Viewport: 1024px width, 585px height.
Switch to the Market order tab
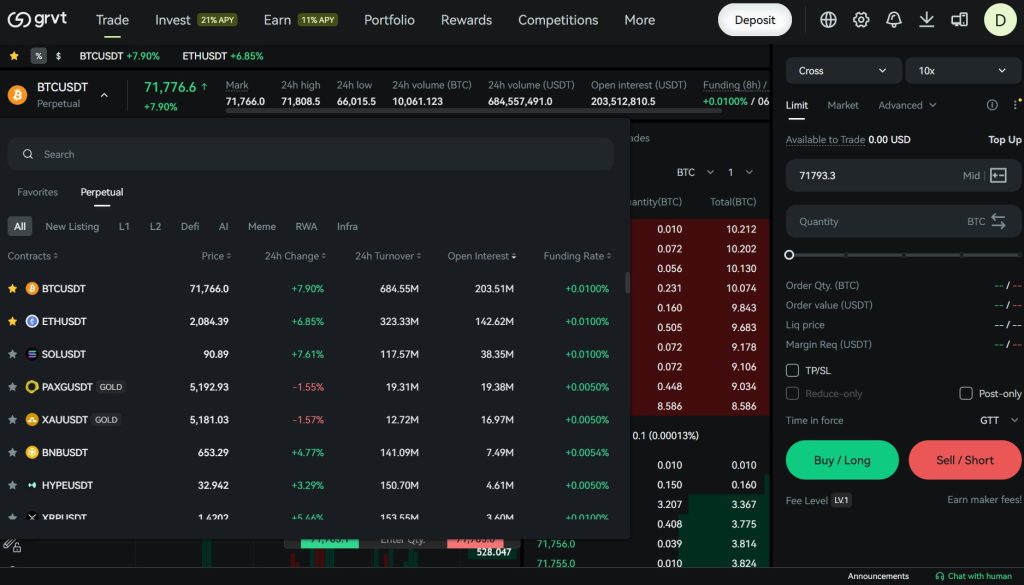click(x=842, y=105)
